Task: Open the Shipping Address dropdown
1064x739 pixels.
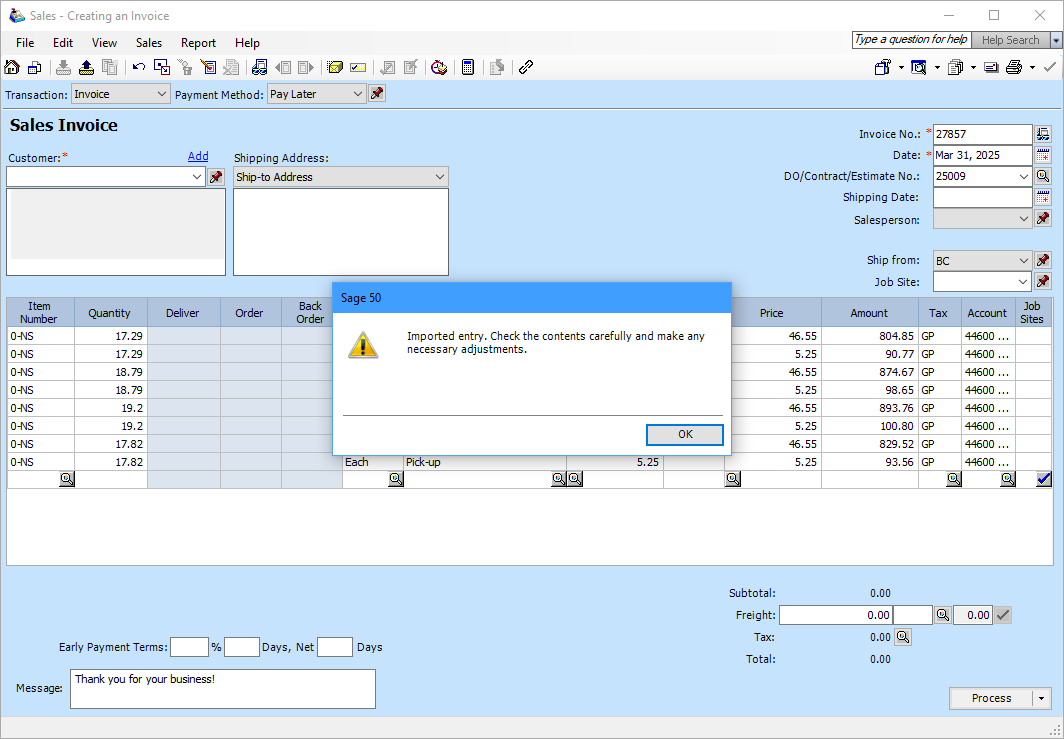Action: tap(440, 177)
